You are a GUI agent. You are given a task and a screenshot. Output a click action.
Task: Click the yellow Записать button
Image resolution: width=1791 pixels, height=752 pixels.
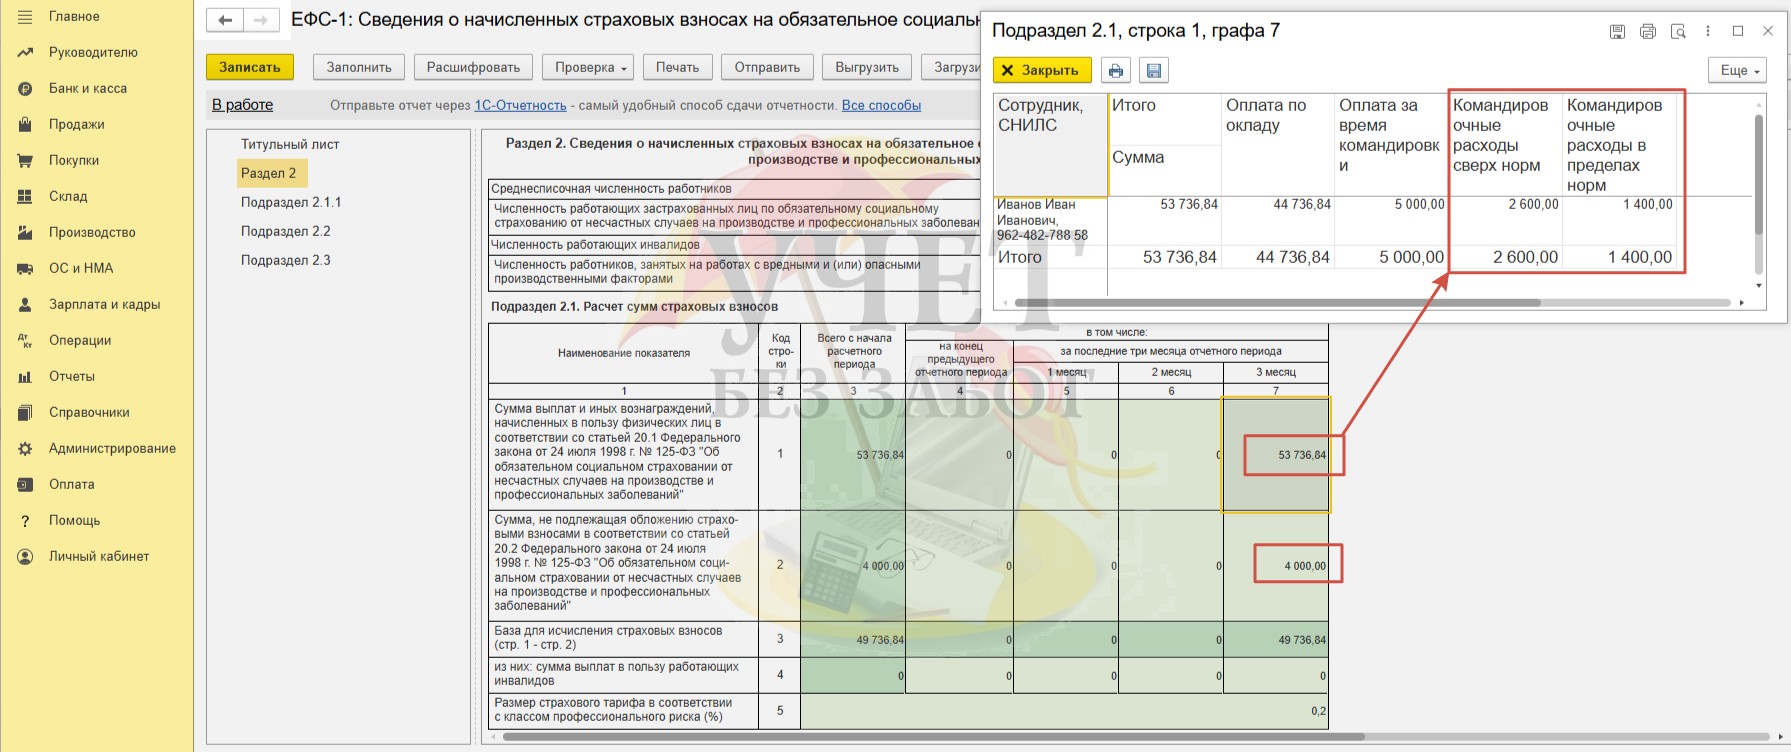(250, 67)
